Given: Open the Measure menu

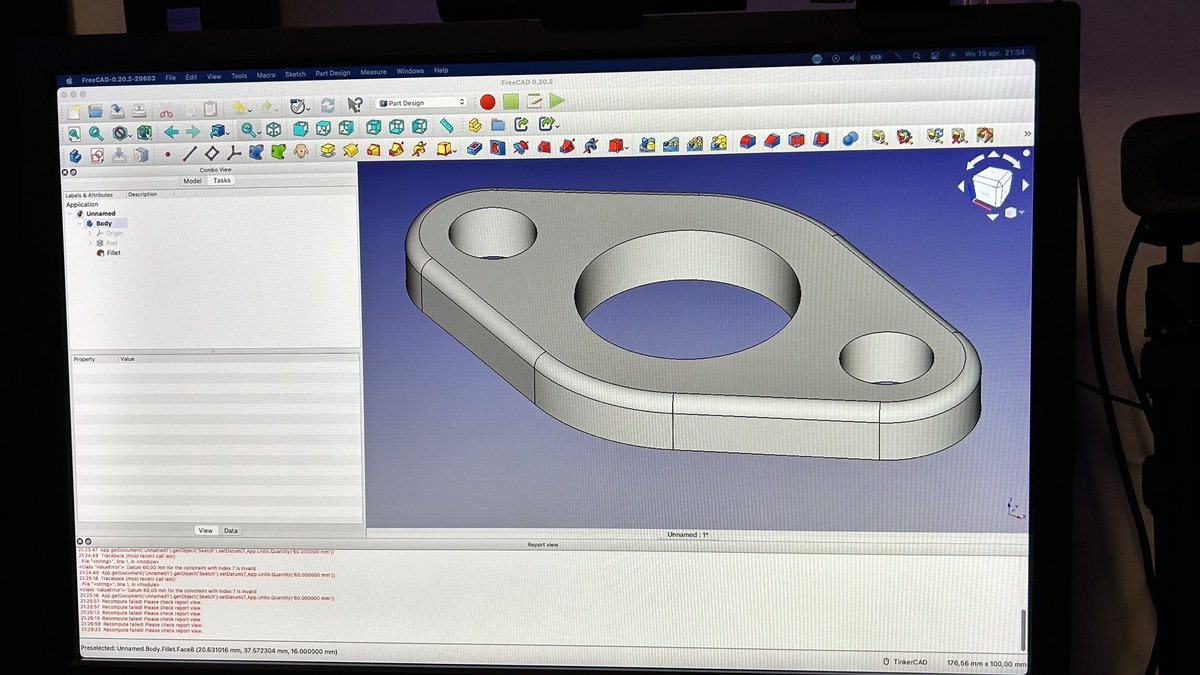Looking at the screenshot, I should (373, 73).
